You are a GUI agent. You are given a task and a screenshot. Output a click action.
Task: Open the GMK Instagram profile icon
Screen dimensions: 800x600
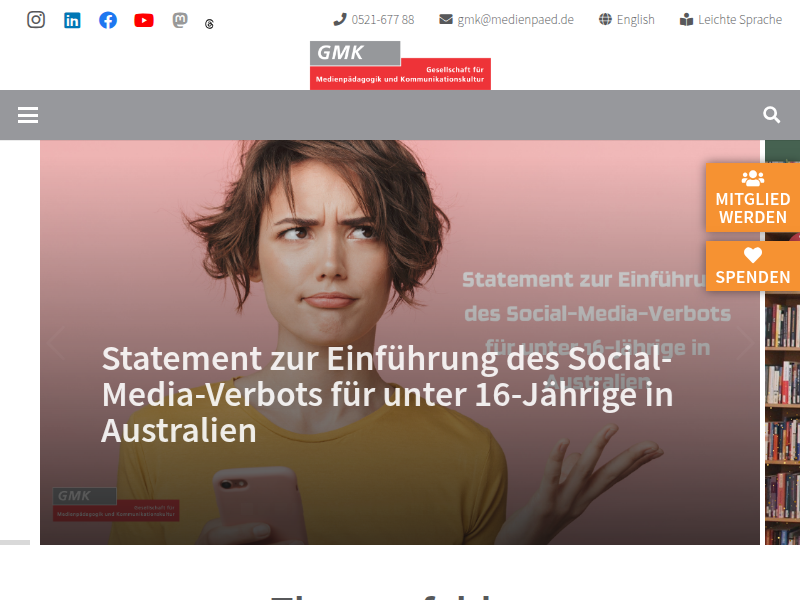[36, 20]
